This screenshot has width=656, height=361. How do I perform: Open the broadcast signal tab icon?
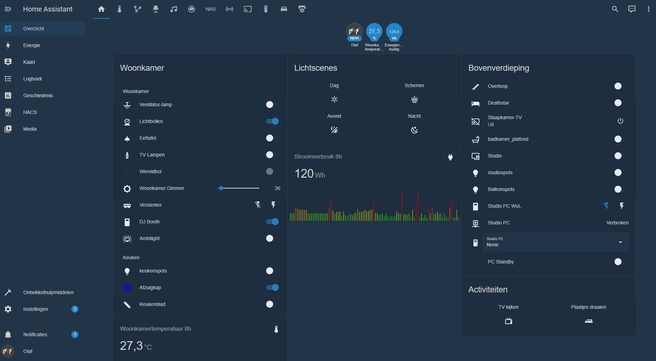pyautogui.click(x=229, y=9)
